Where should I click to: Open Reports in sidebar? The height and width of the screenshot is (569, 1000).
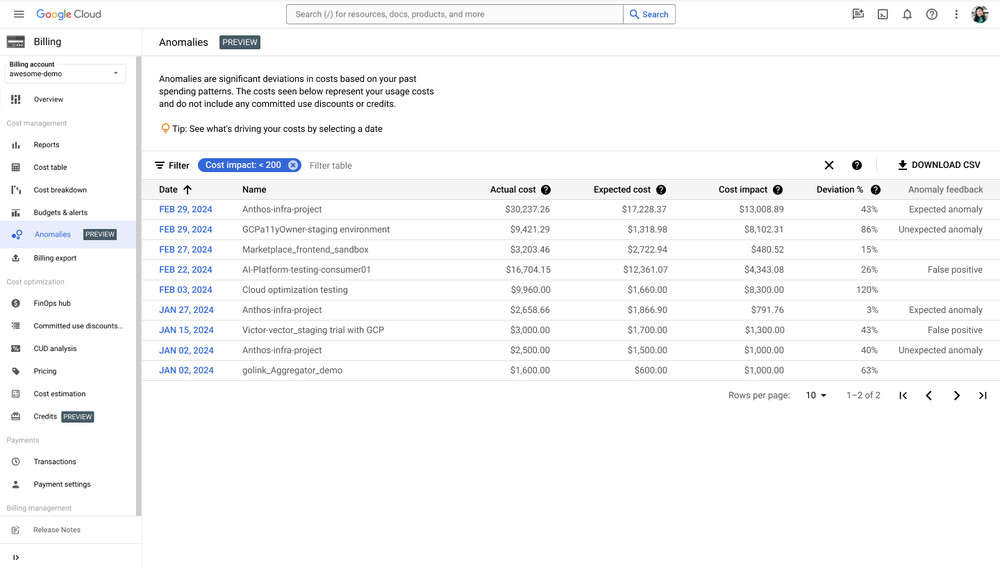(46, 145)
